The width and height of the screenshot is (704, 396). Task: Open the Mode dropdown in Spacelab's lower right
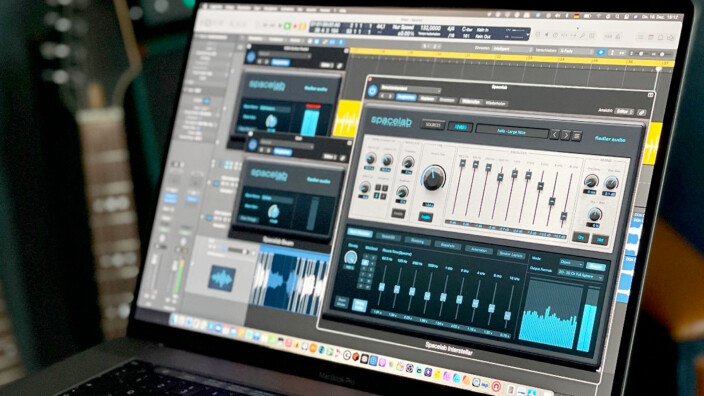click(571, 263)
